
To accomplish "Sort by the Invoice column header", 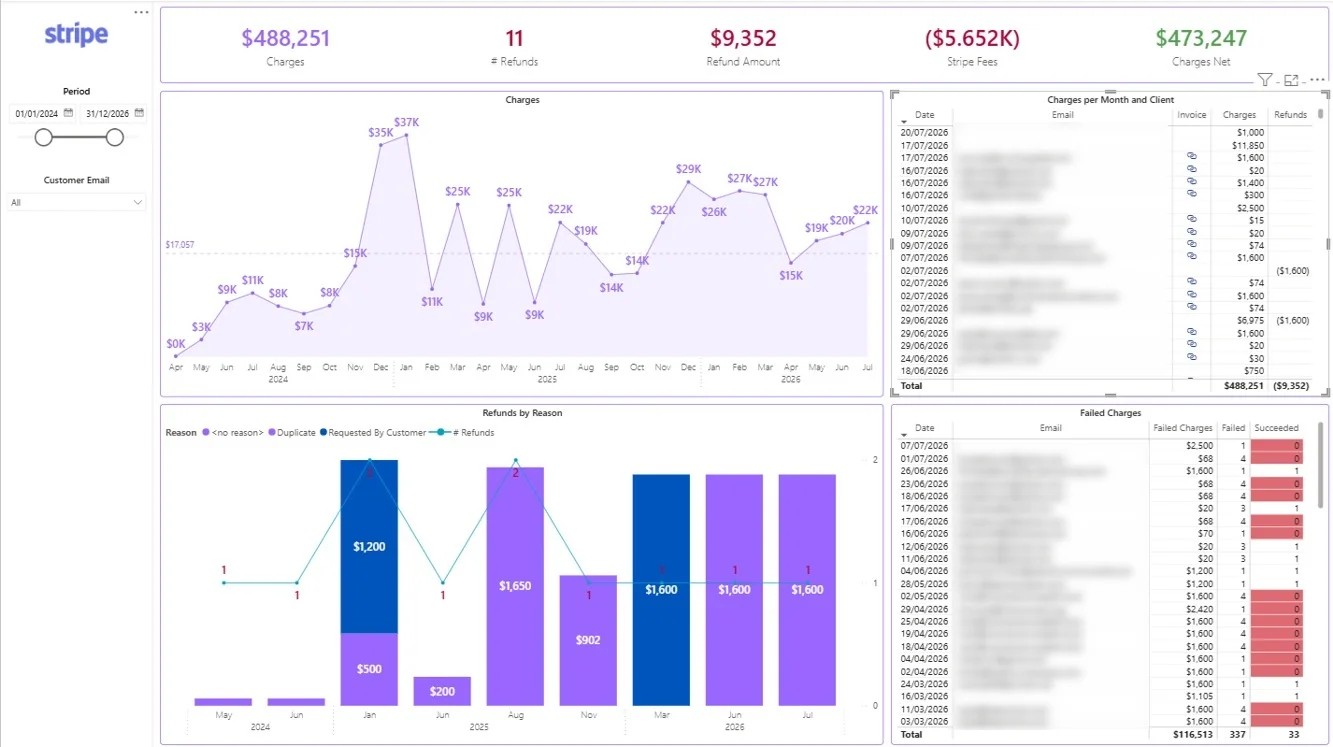I will pyautogui.click(x=1192, y=115).
